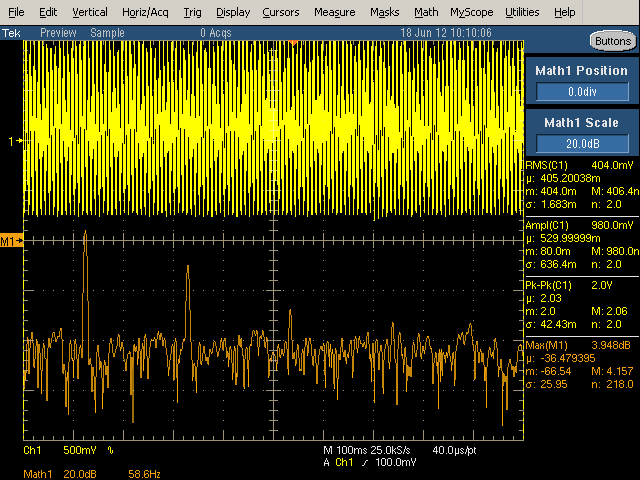The width and height of the screenshot is (640, 480).
Task: Select the tallest FFT peak on Math1
Action: [85, 233]
